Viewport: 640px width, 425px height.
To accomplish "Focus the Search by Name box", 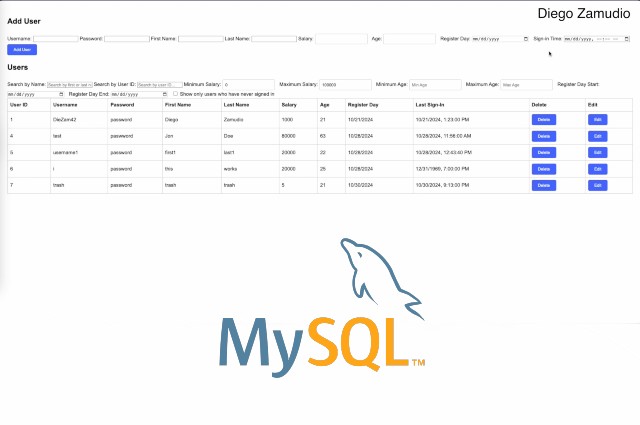I will [70, 85].
